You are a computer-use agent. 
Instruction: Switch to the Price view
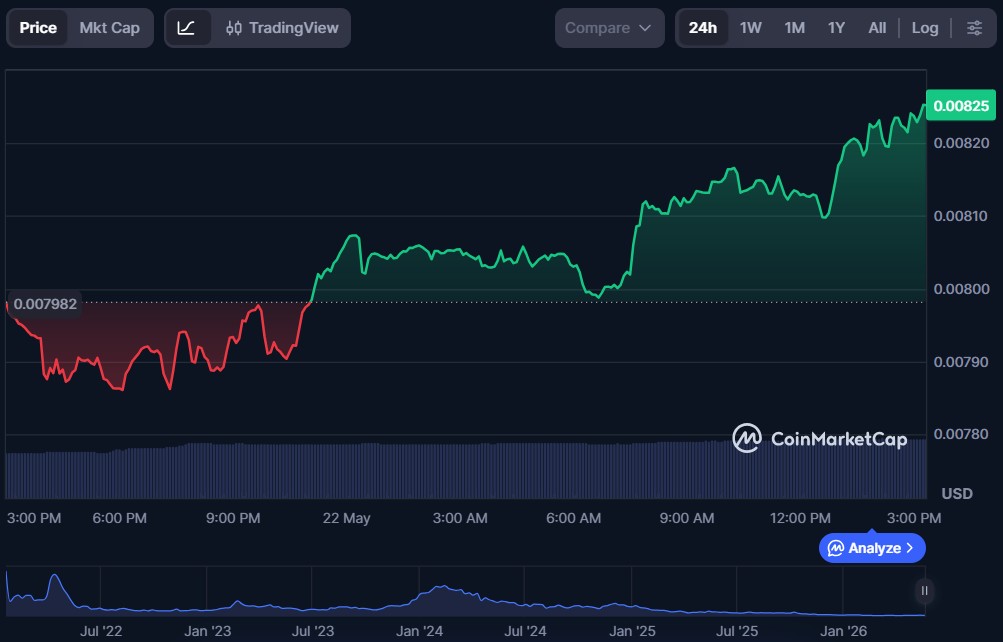tap(38, 28)
